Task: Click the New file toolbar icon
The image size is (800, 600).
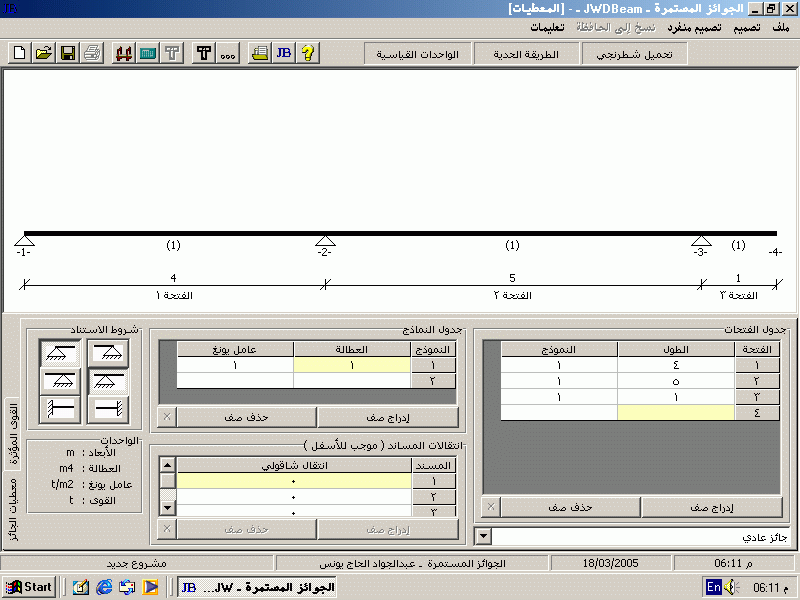Action: tap(20, 53)
